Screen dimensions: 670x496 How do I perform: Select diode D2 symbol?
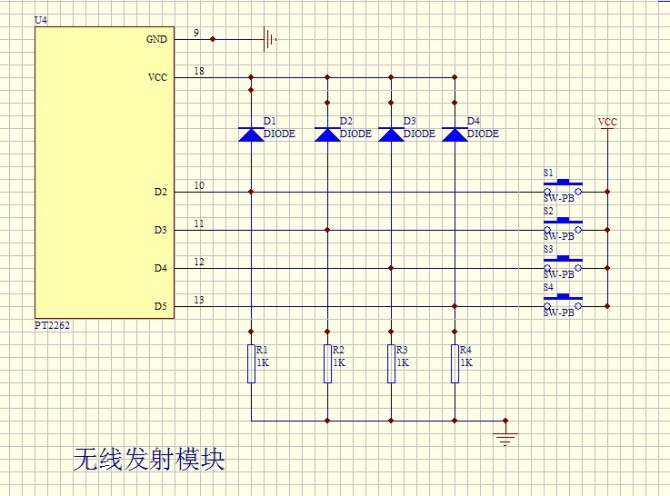327,134
